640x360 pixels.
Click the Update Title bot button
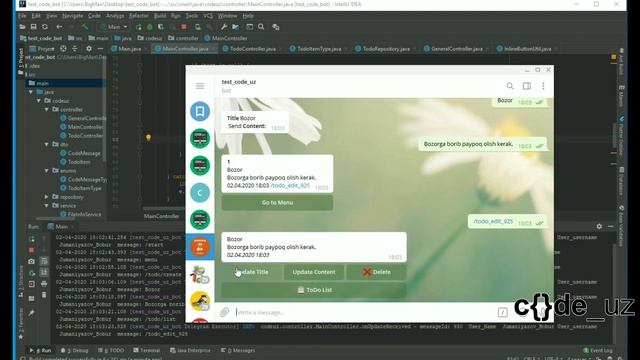pyautogui.click(x=252, y=272)
